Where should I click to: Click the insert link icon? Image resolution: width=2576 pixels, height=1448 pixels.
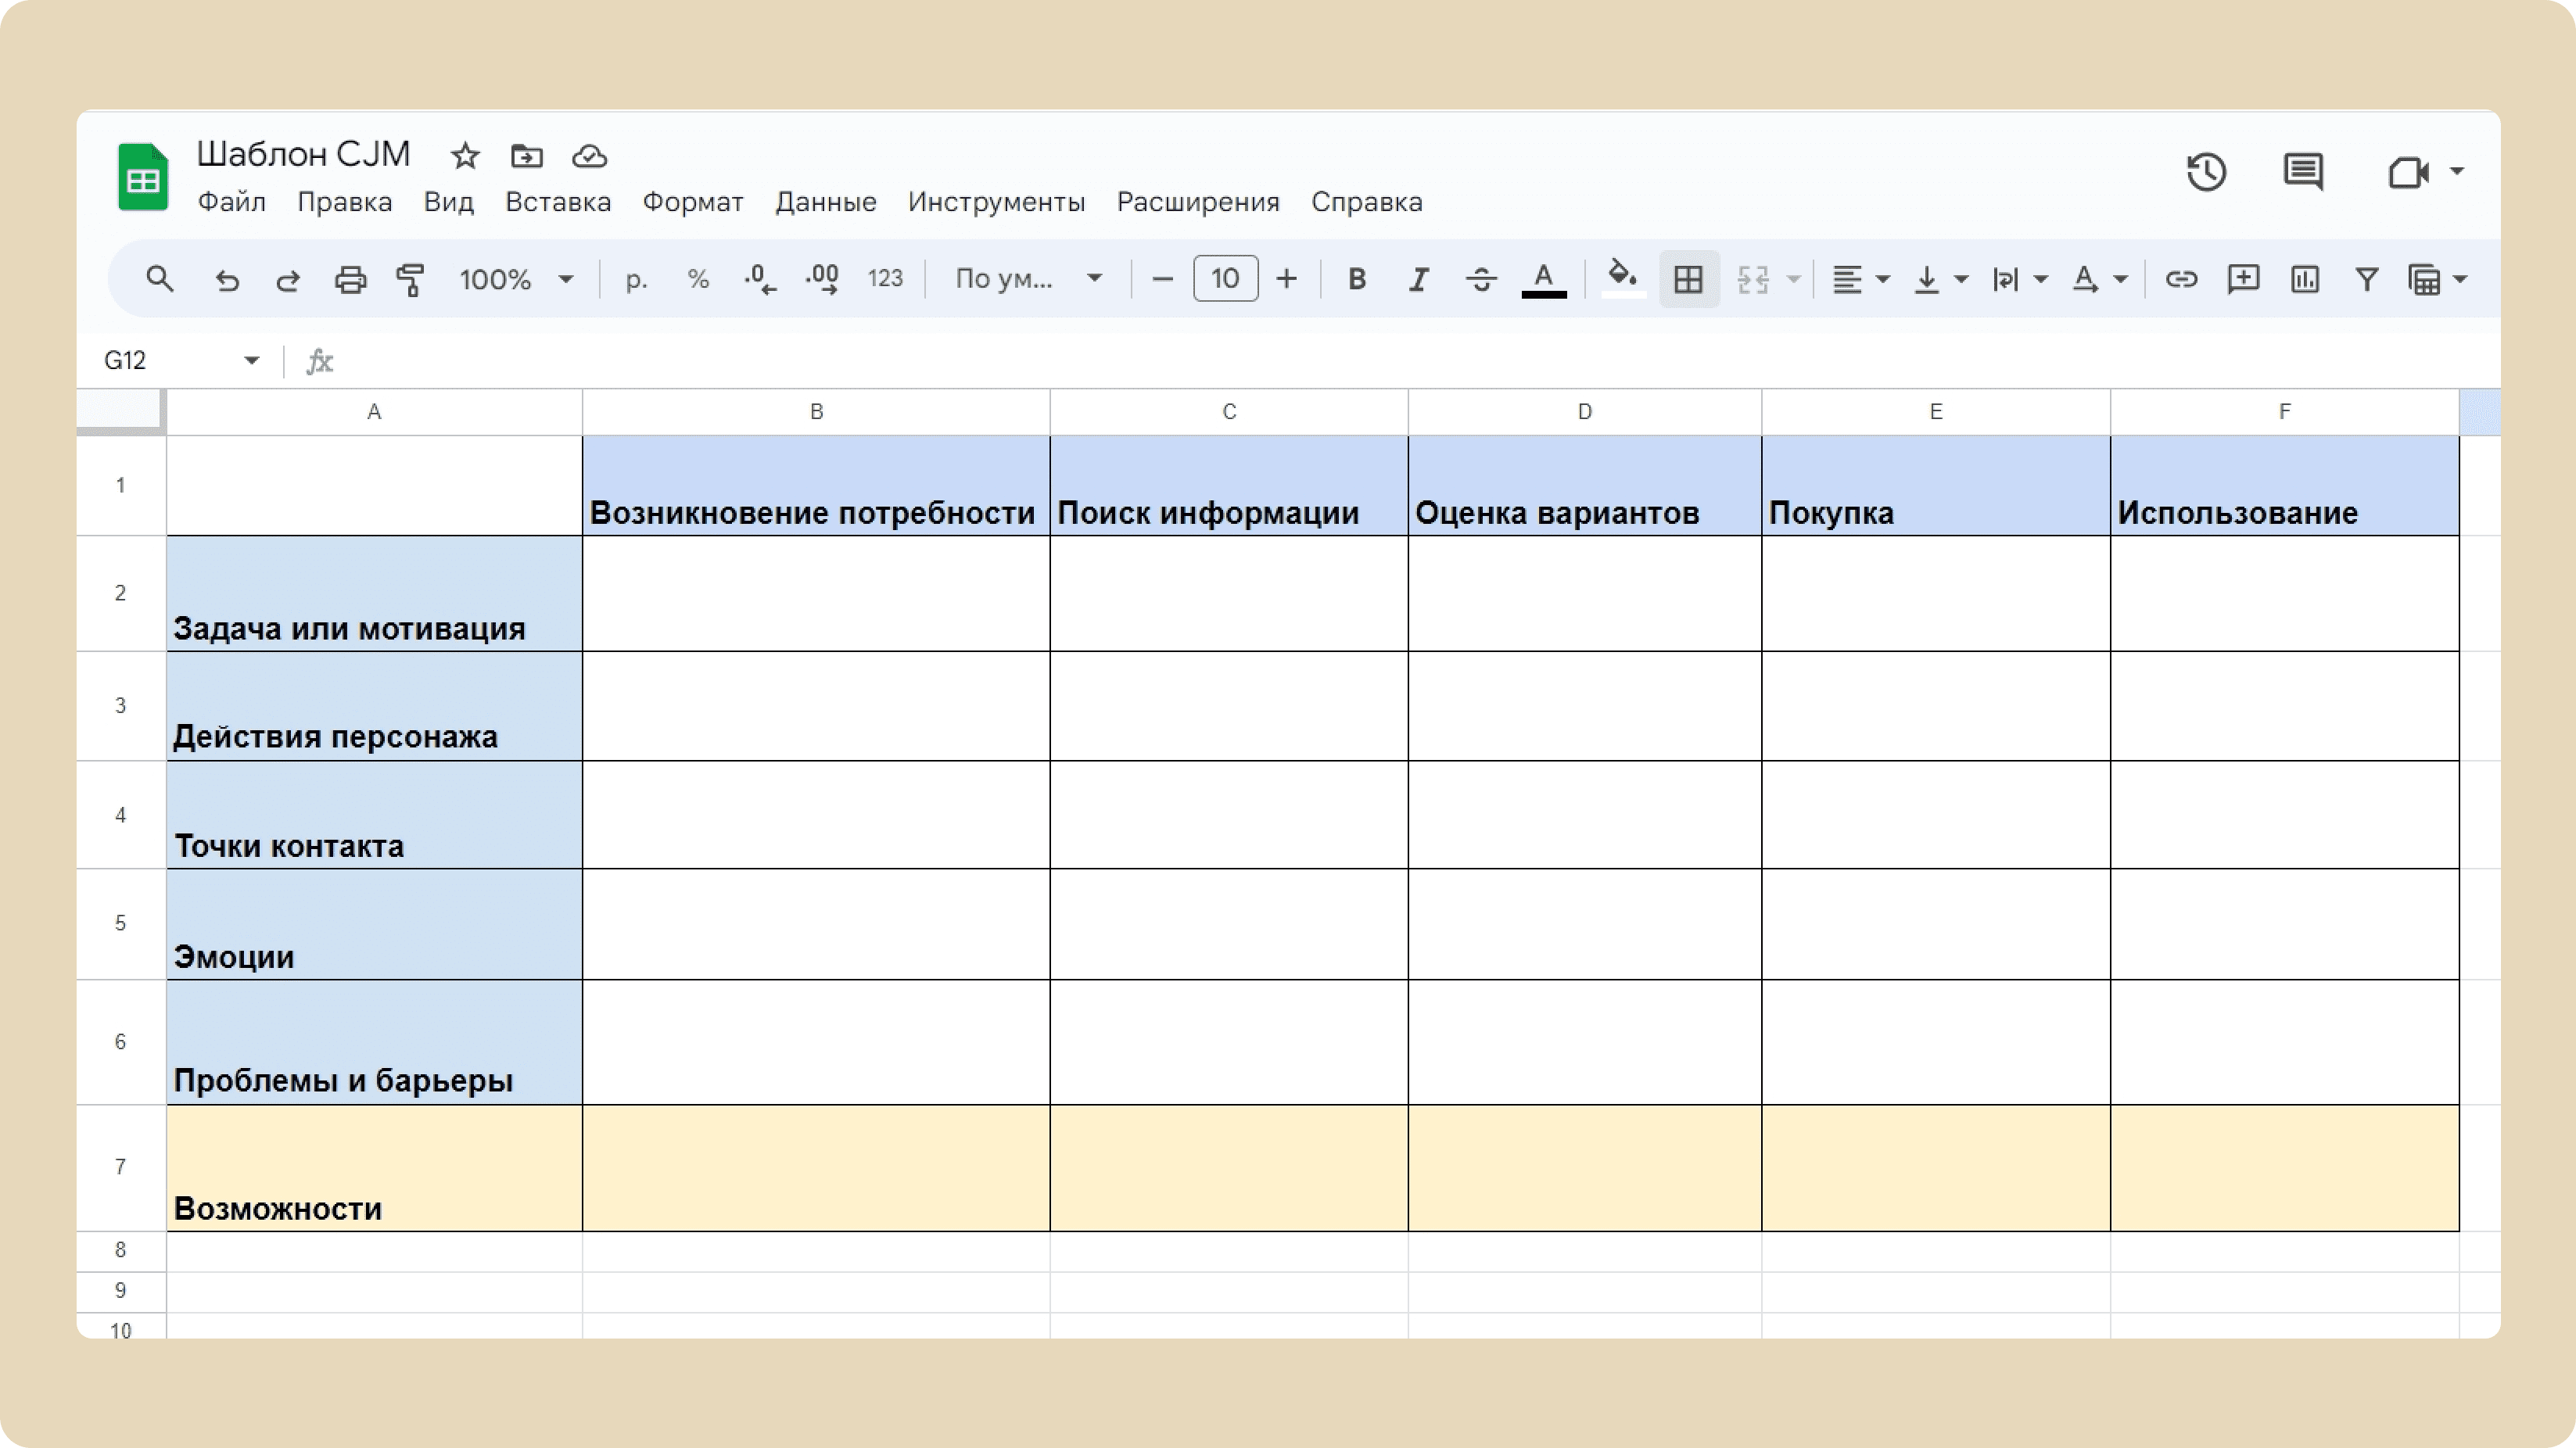tap(2181, 279)
